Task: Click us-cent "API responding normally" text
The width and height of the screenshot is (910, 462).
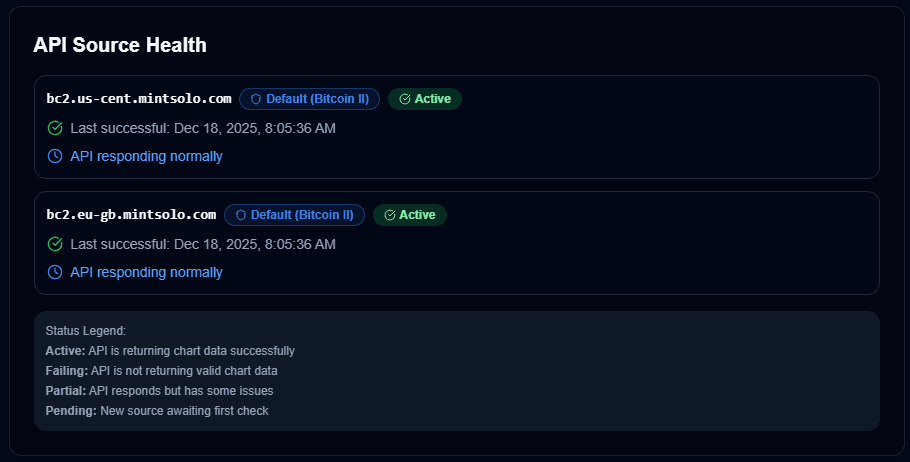Action: pos(146,156)
